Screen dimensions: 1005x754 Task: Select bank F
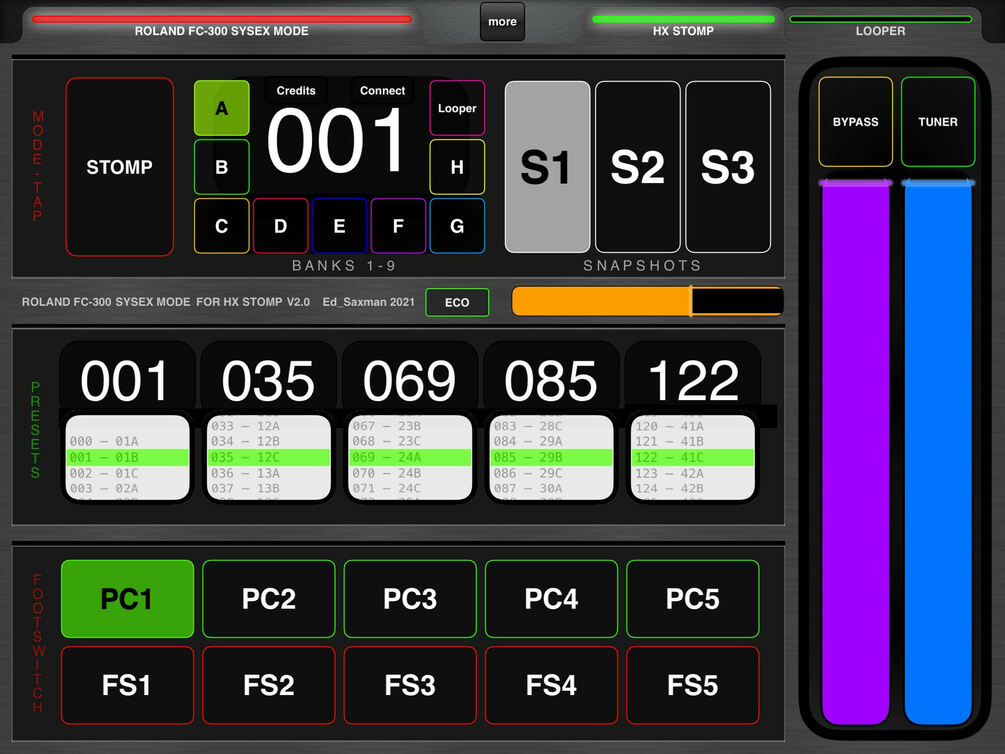point(398,226)
